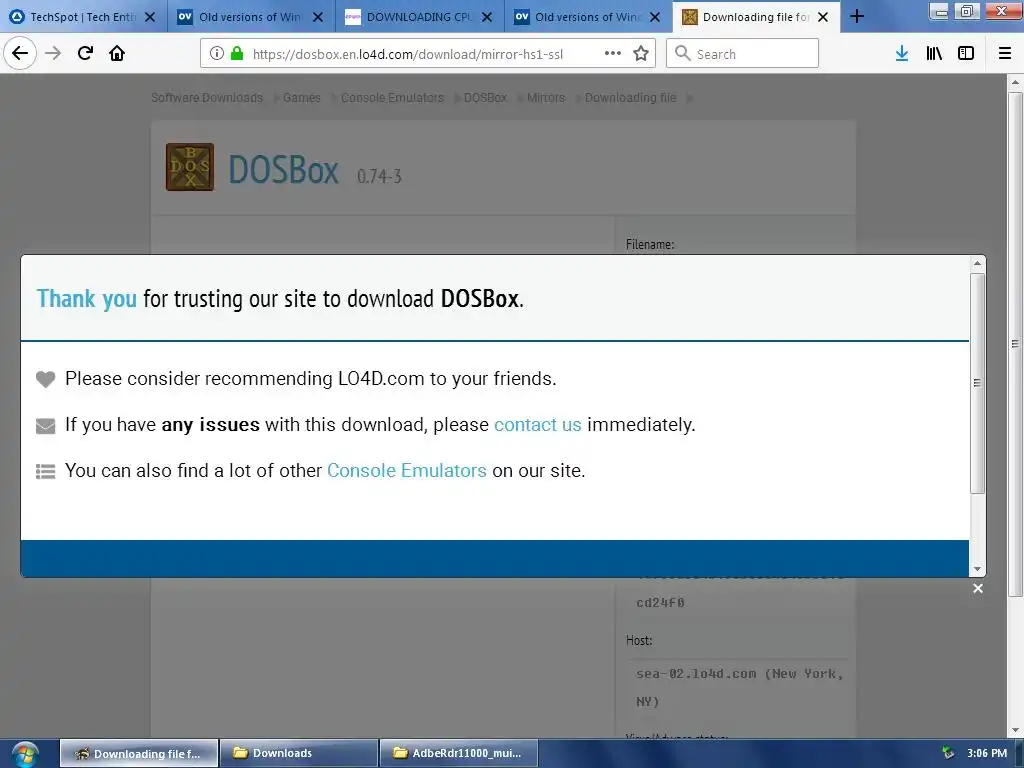Click the page scrollbar up arrow

pyautogui.click(x=1015, y=82)
